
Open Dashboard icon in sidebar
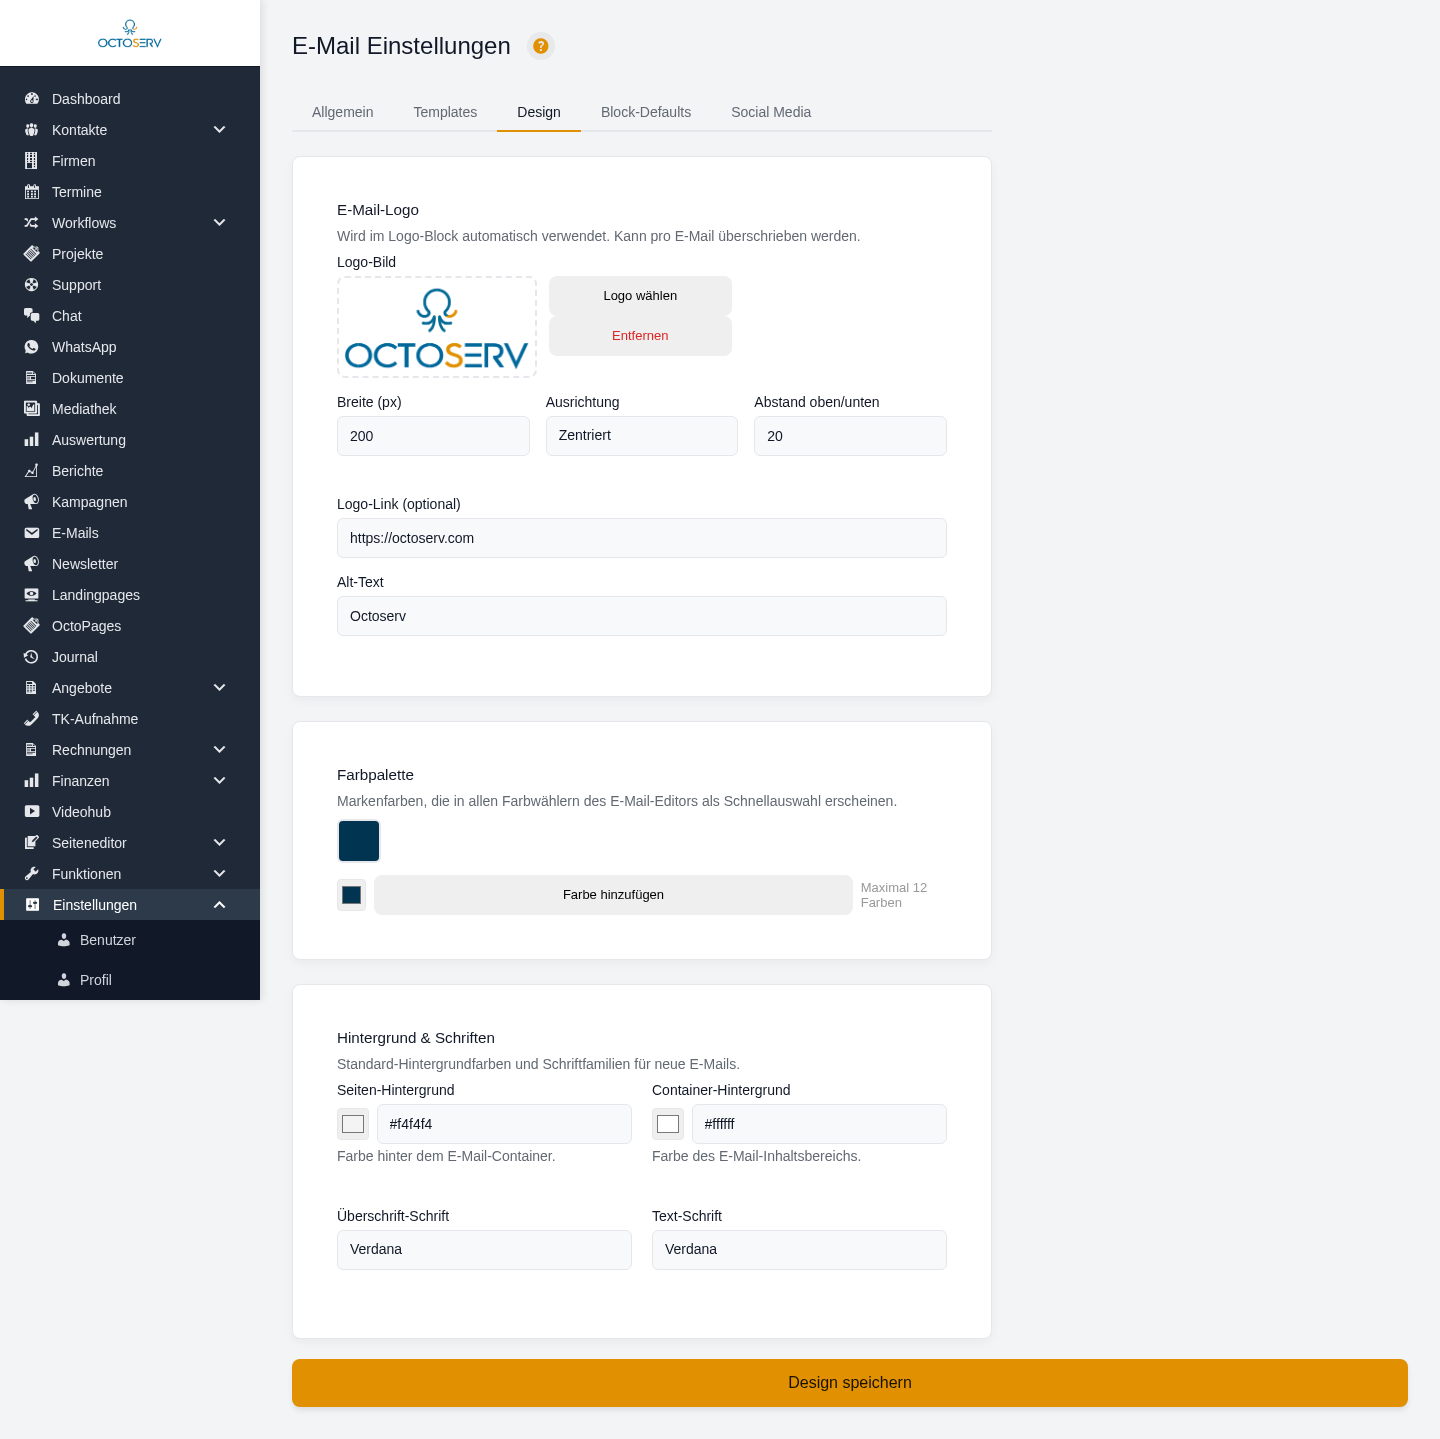[x=32, y=99]
